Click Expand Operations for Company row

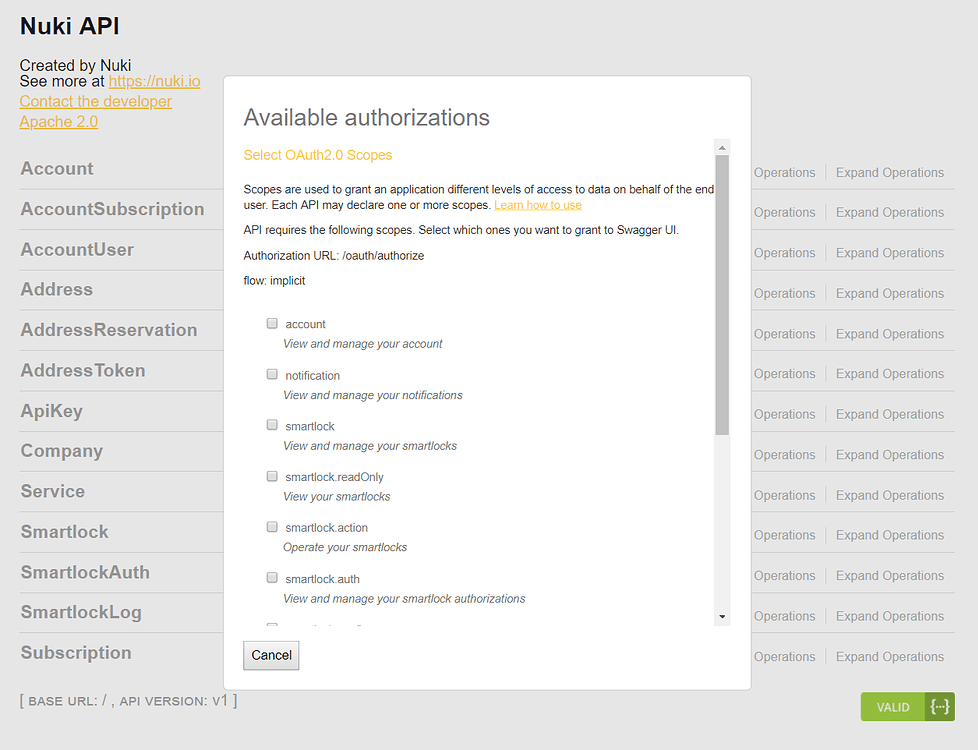(x=889, y=455)
